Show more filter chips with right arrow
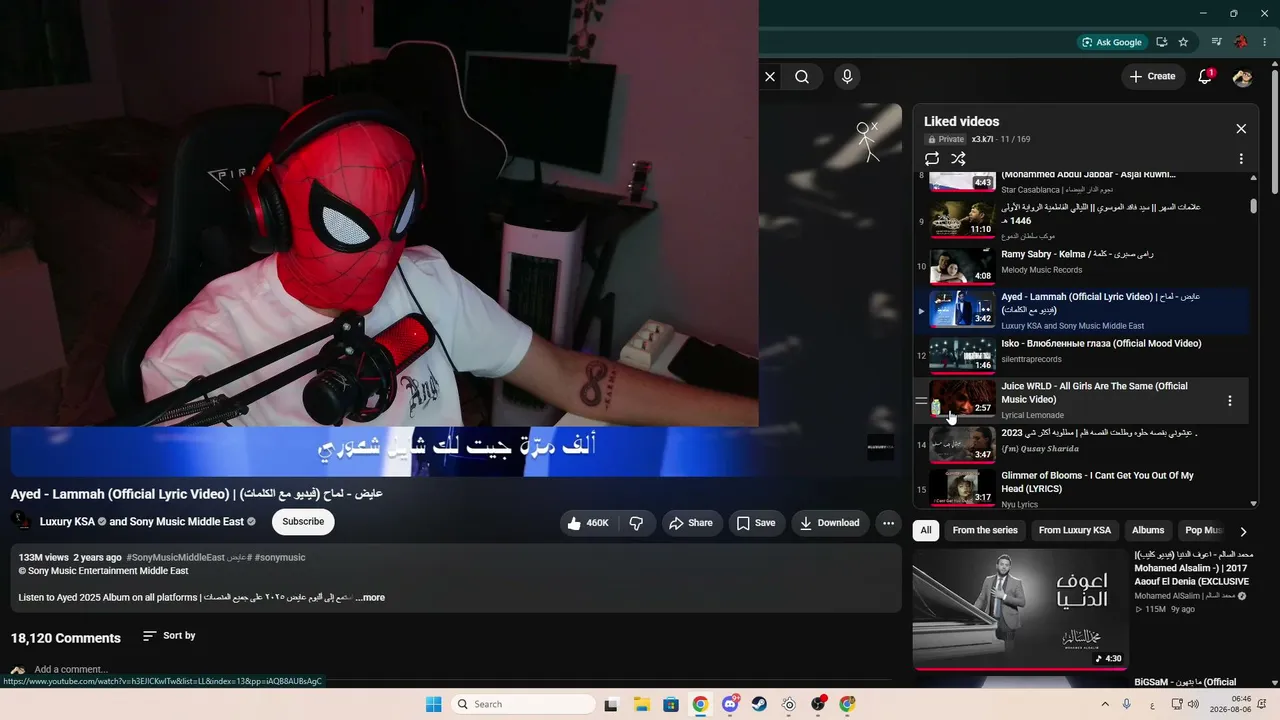This screenshot has width=1280, height=720. point(1243,531)
